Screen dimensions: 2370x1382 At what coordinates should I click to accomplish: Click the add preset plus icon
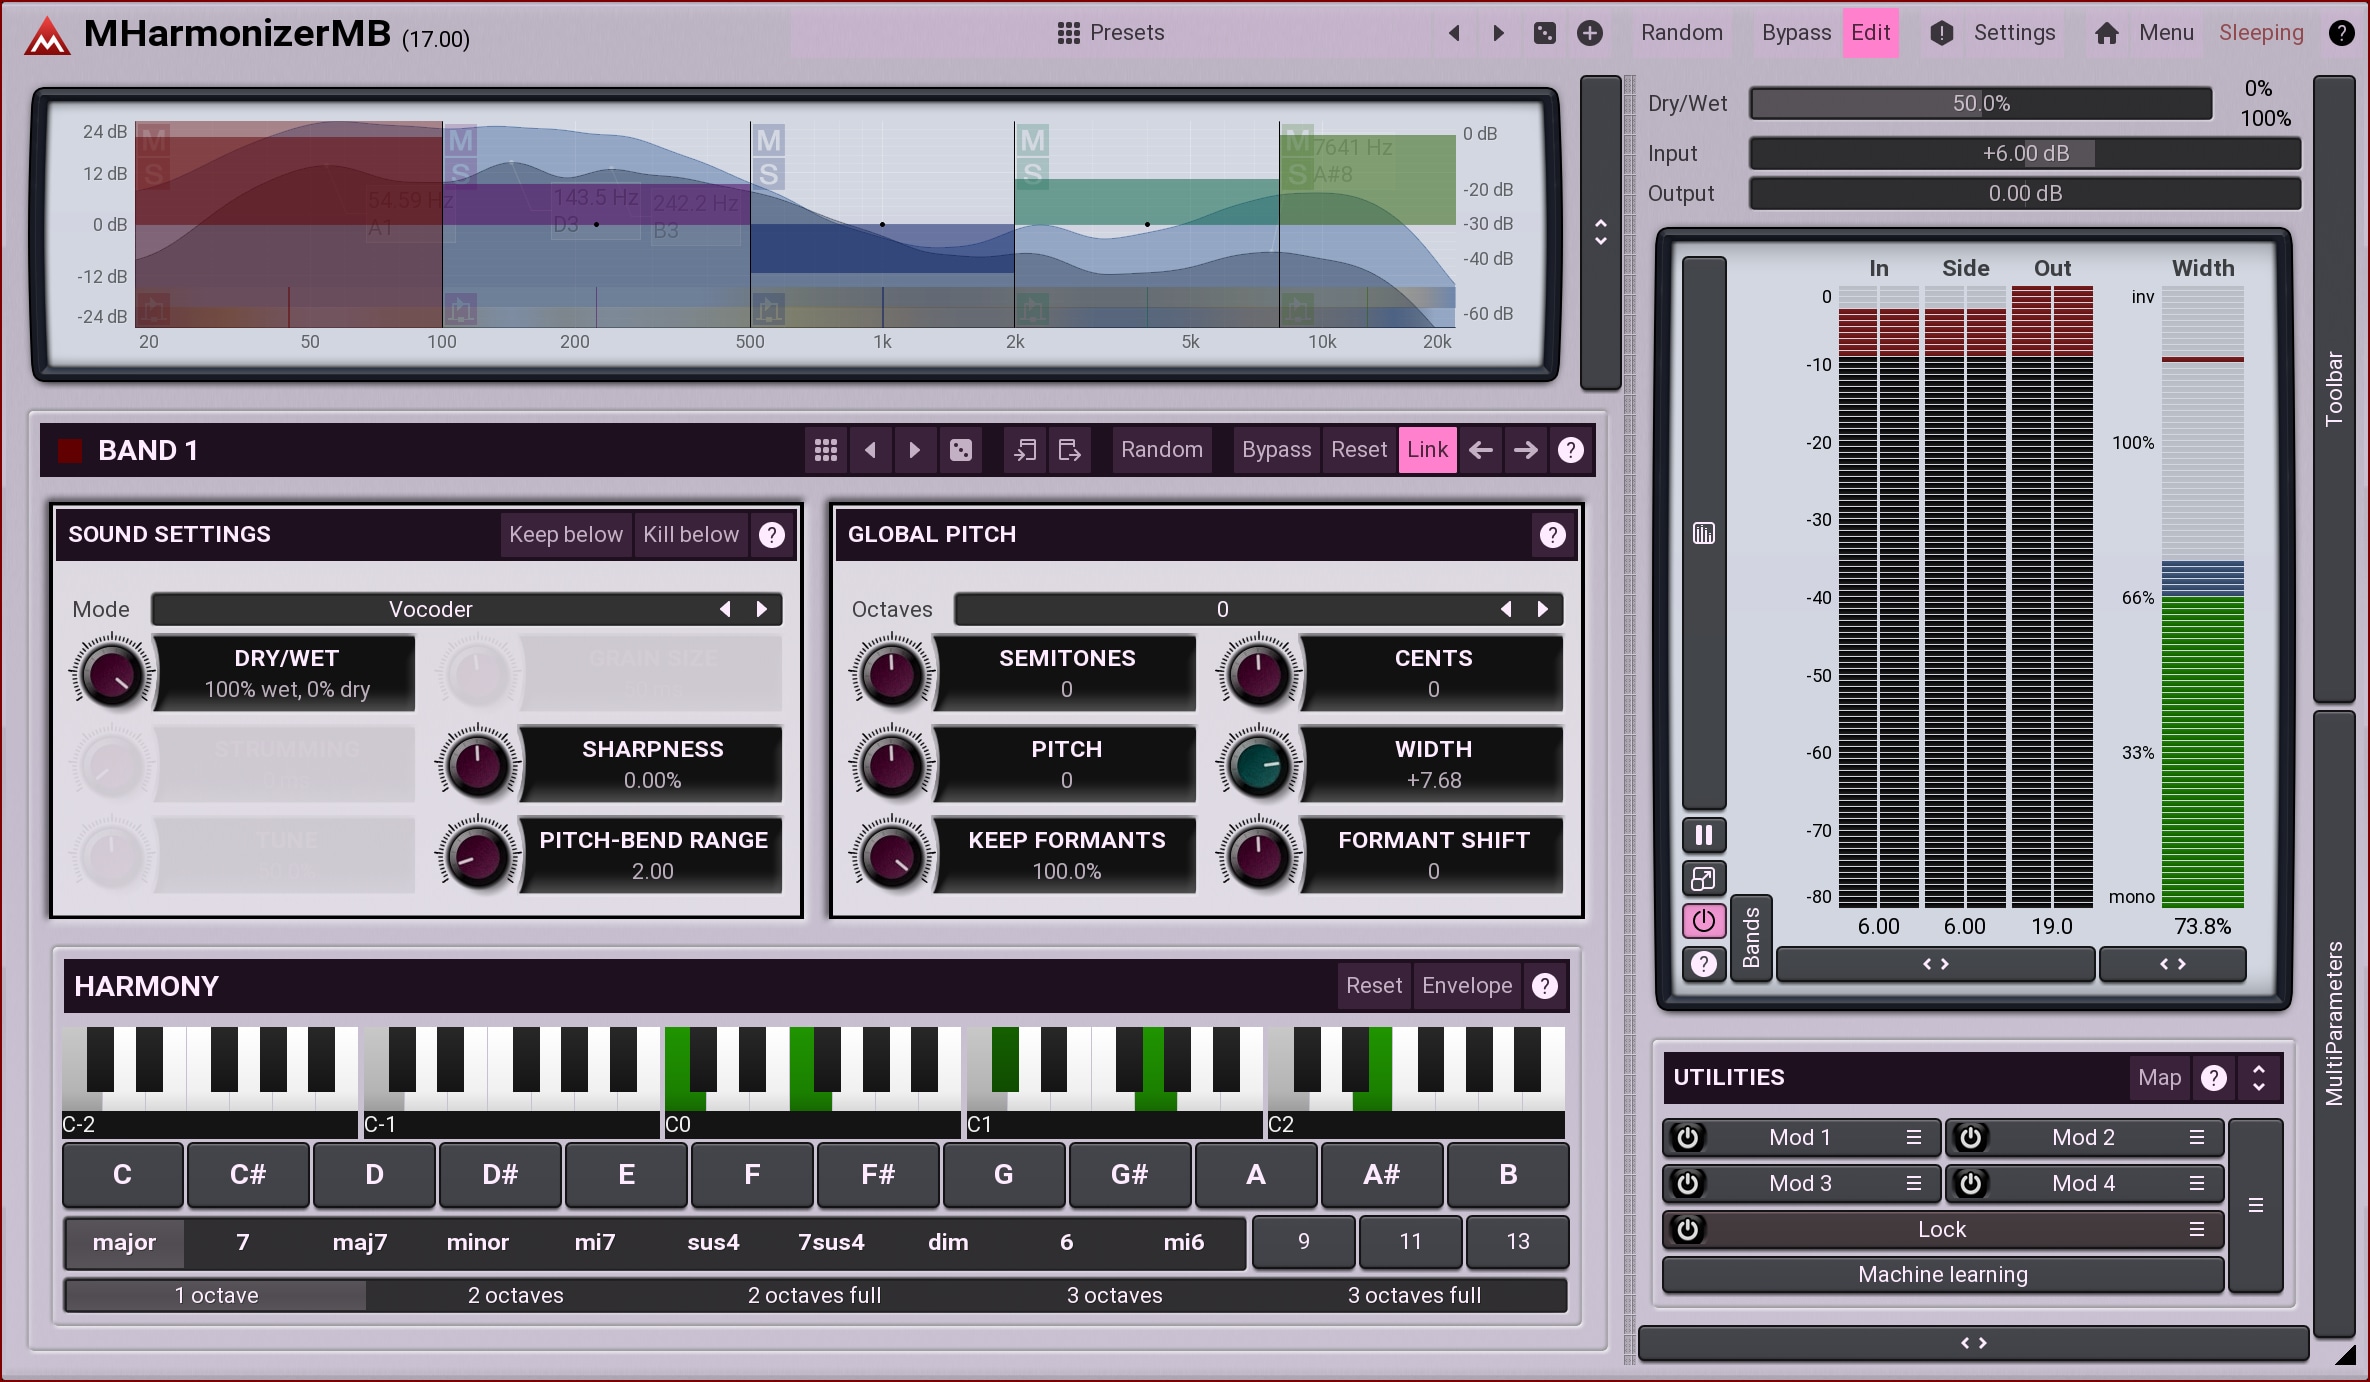(1590, 33)
